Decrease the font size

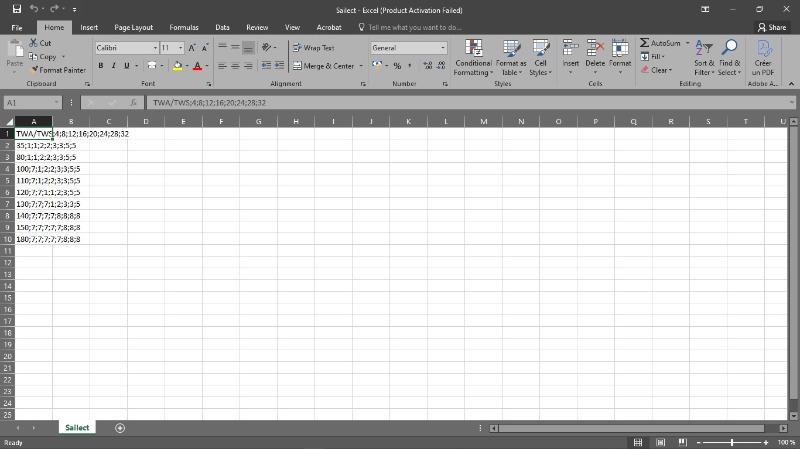tap(205, 48)
